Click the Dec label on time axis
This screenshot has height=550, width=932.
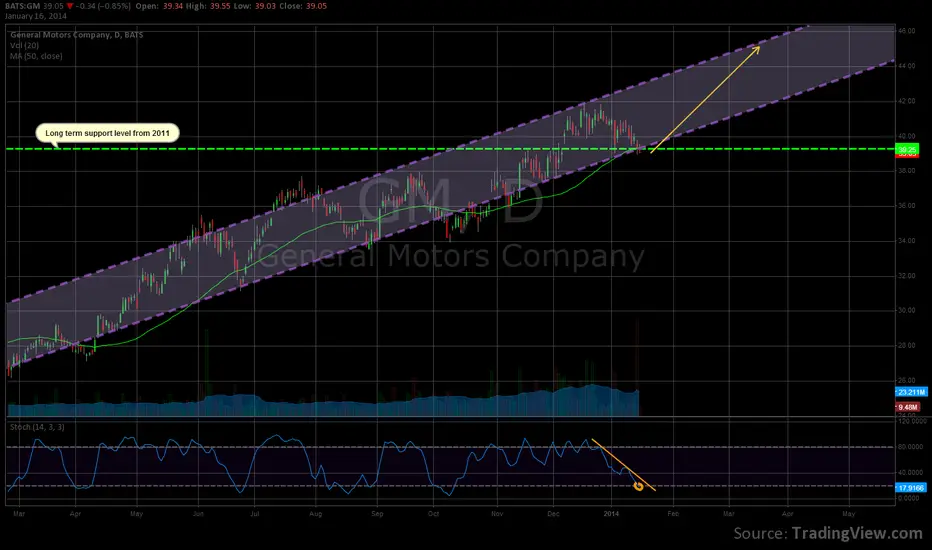553,514
